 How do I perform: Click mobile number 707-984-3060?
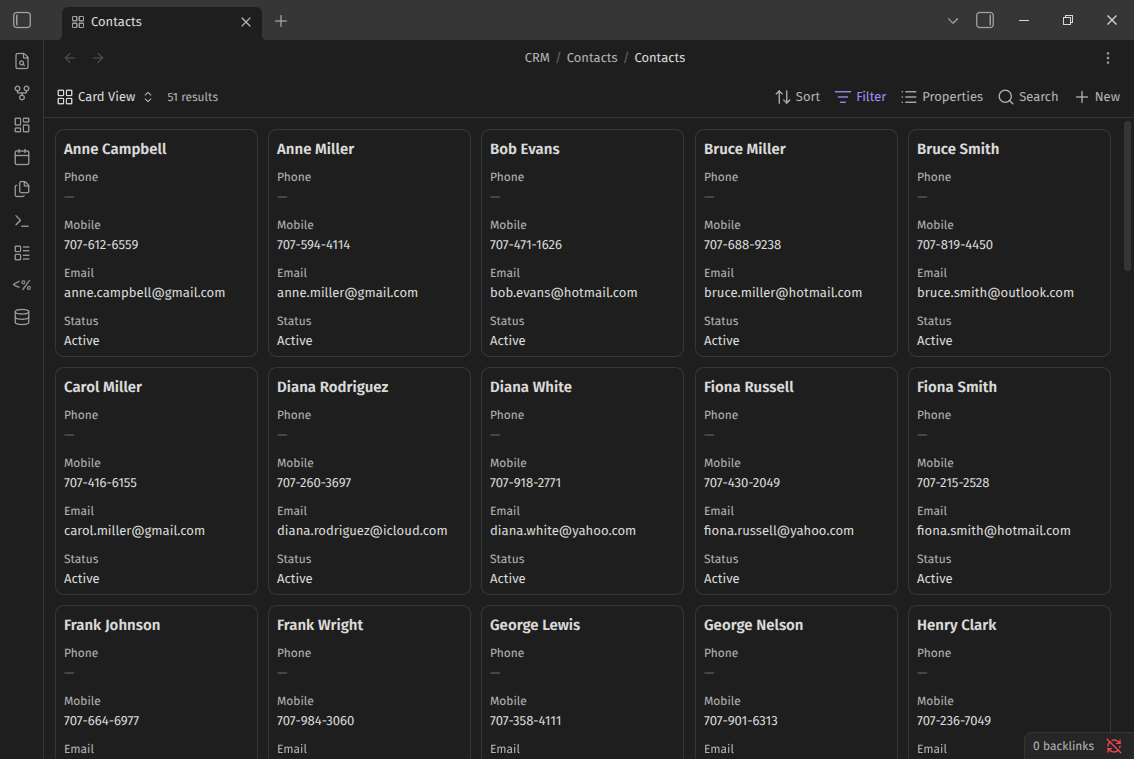tap(315, 721)
